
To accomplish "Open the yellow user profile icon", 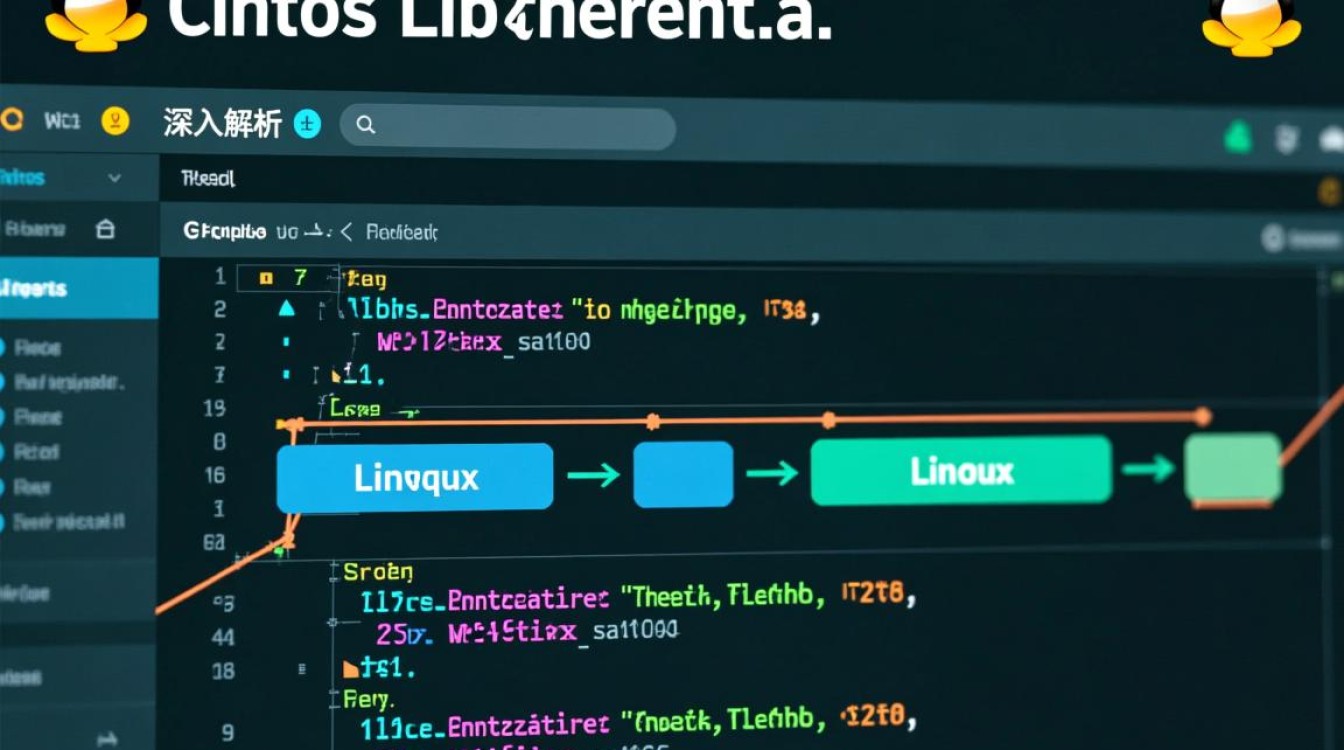I will [x=115, y=122].
